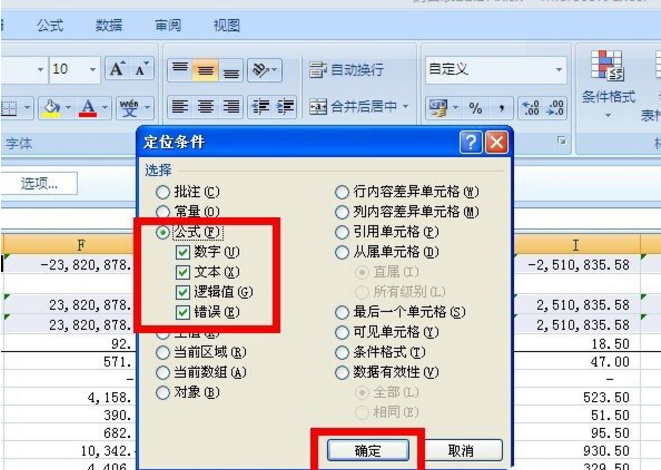661x470 pixels.
Task: Decrease font size with the small A button
Action: pyautogui.click(x=142, y=69)
